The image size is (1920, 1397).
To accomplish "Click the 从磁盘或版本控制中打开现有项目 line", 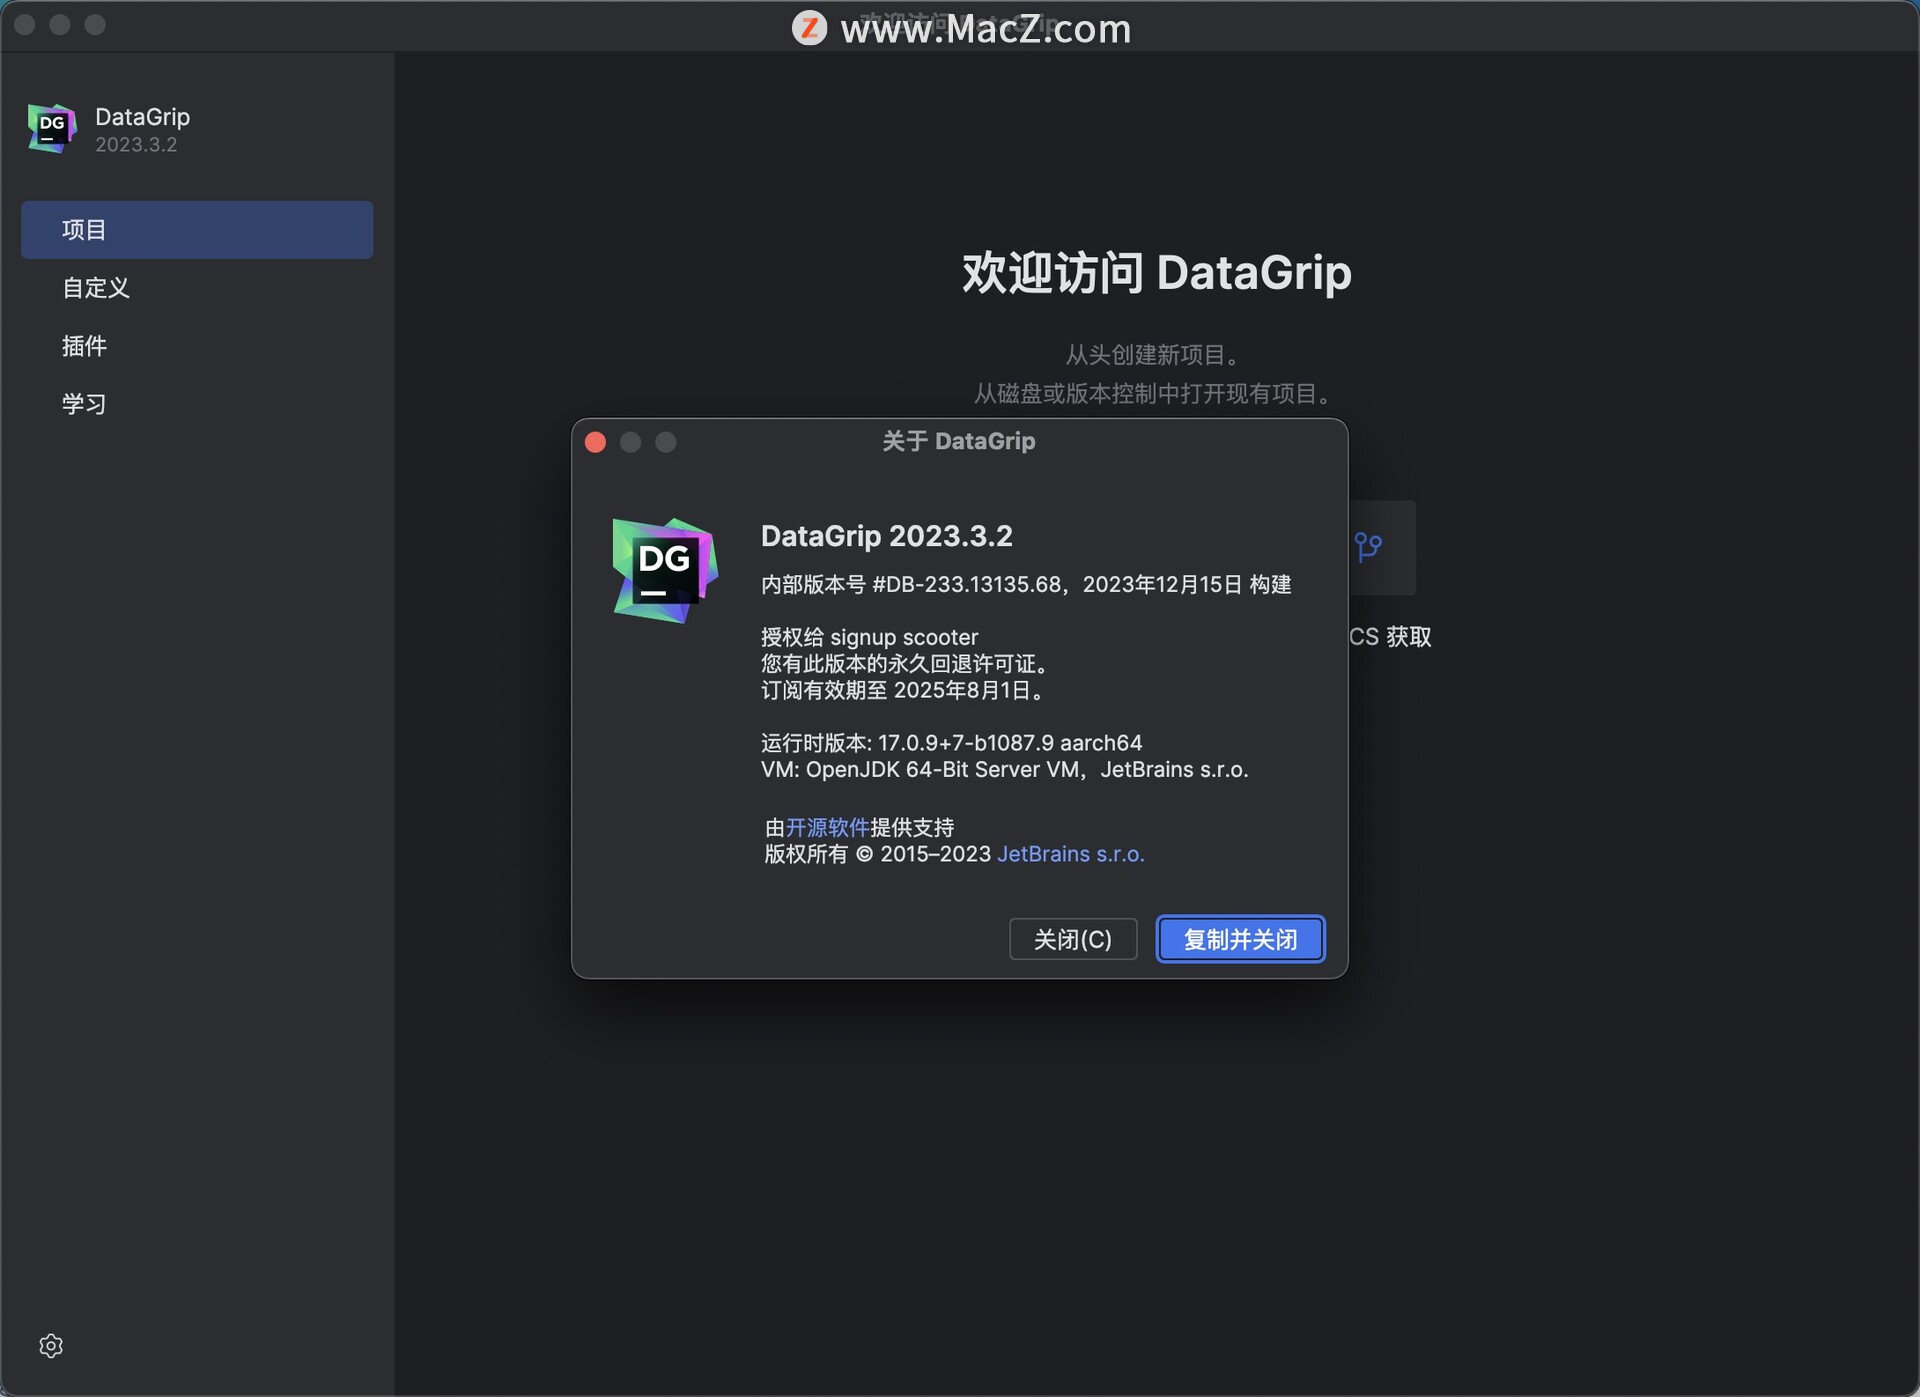I will coord(1154,394).
